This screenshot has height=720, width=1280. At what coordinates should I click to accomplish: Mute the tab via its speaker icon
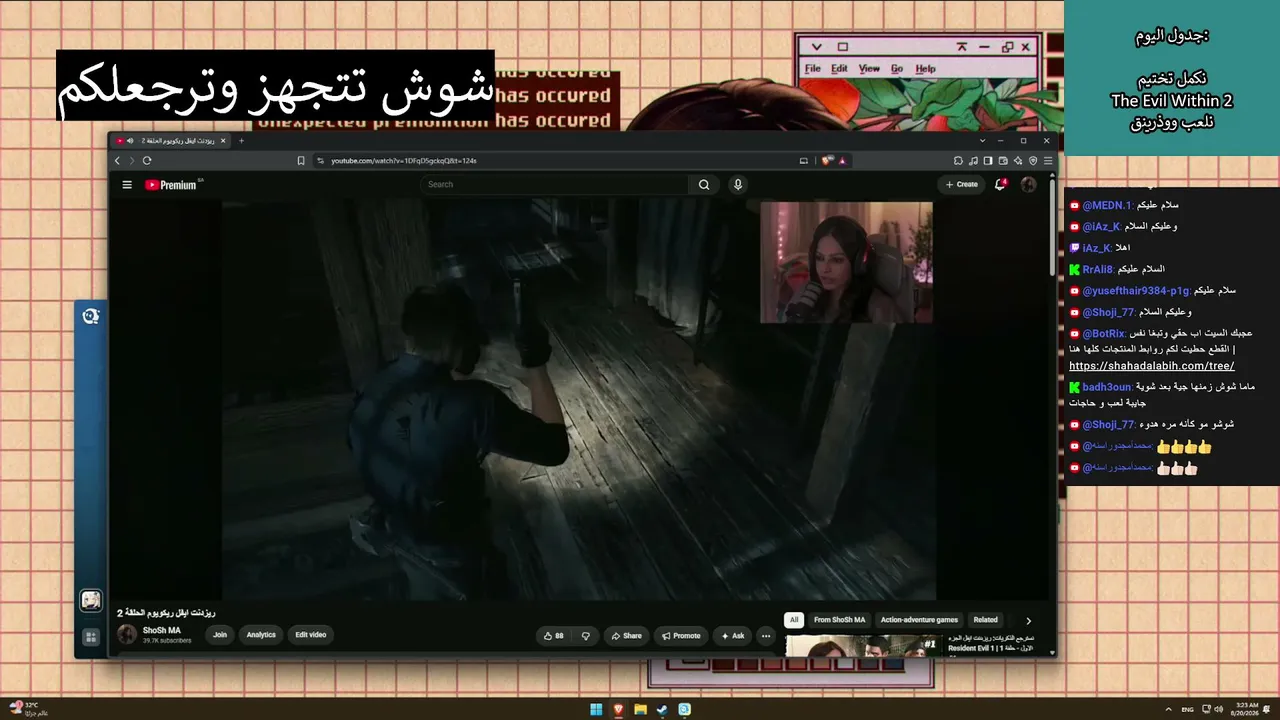[130, 141]
